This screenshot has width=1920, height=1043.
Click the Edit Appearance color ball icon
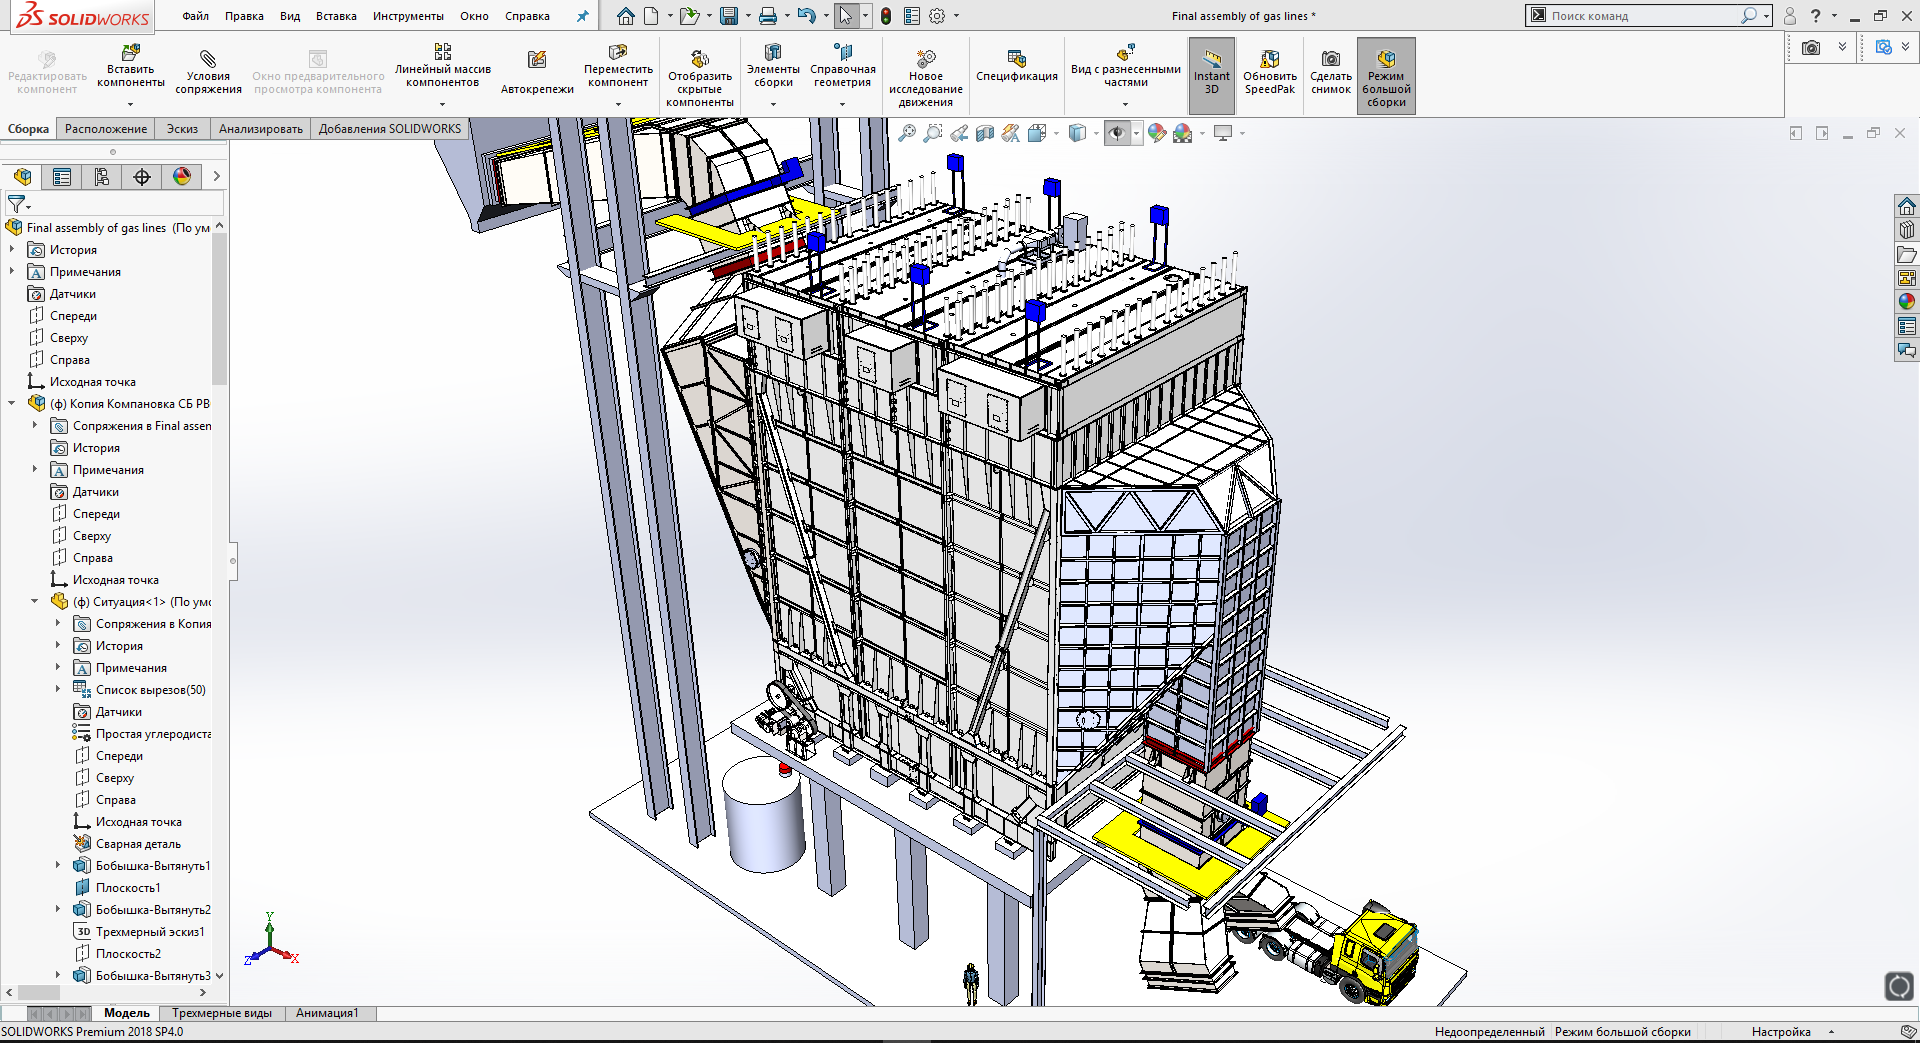click(1157, 133)
